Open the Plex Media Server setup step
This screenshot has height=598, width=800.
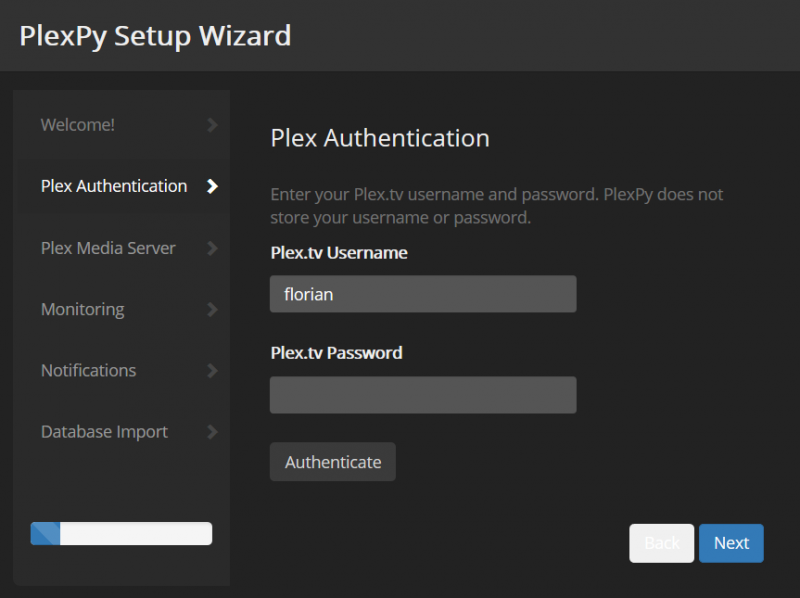pyautogui.click(x=108, y=247)
